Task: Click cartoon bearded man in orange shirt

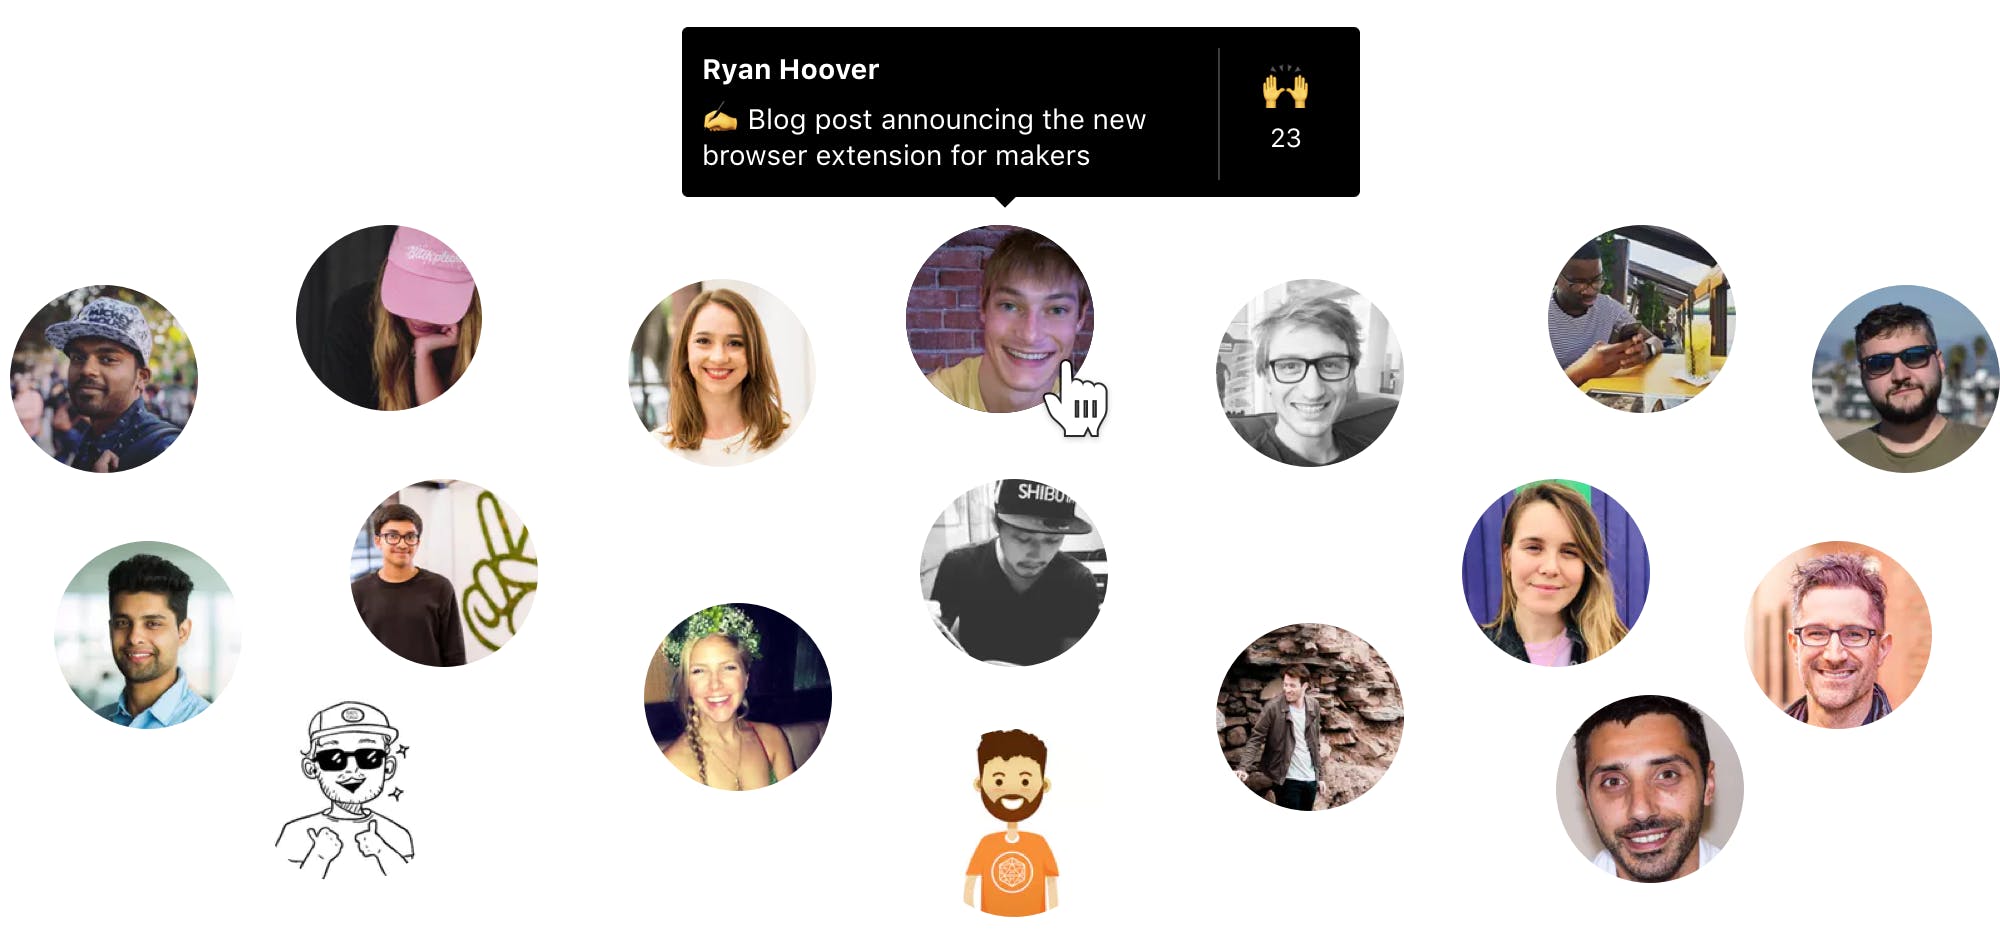Action: pos(1012,822)
